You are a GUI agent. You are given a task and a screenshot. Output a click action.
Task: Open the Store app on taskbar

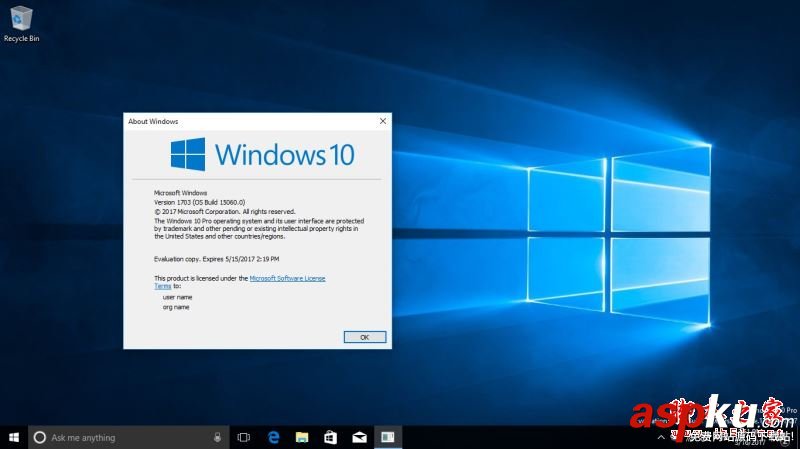tap(331, 437)
